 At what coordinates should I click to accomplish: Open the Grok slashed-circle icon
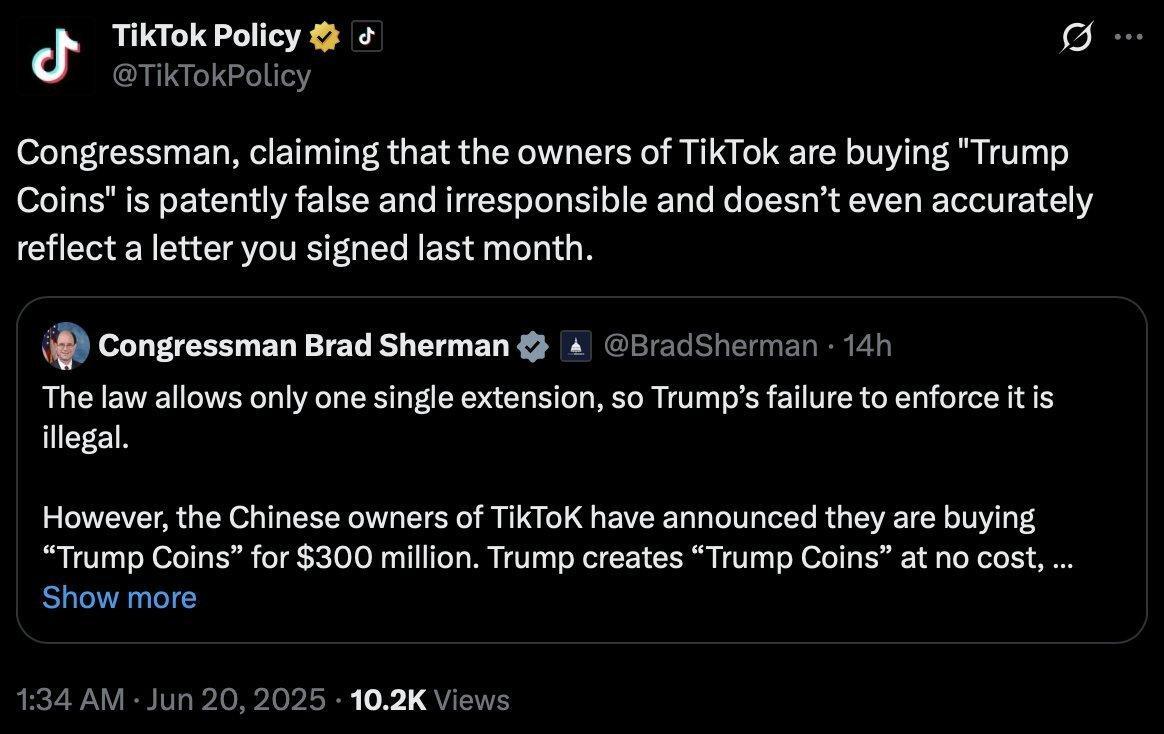coord(1076,36)
